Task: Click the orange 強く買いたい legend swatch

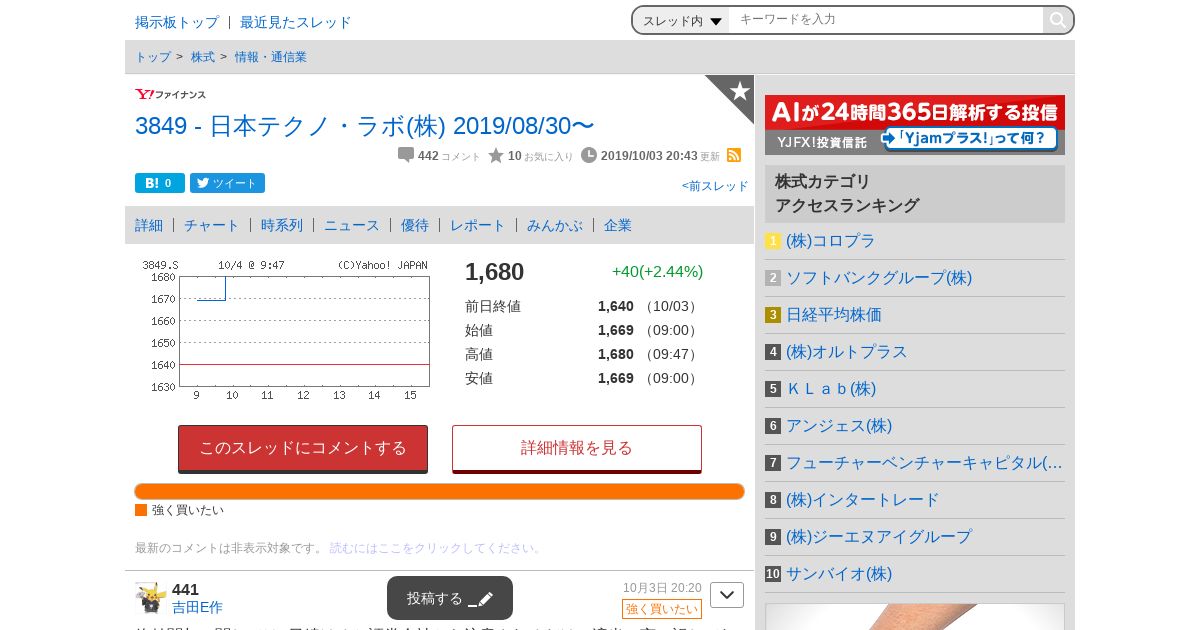Action: [x=141, y=510]
